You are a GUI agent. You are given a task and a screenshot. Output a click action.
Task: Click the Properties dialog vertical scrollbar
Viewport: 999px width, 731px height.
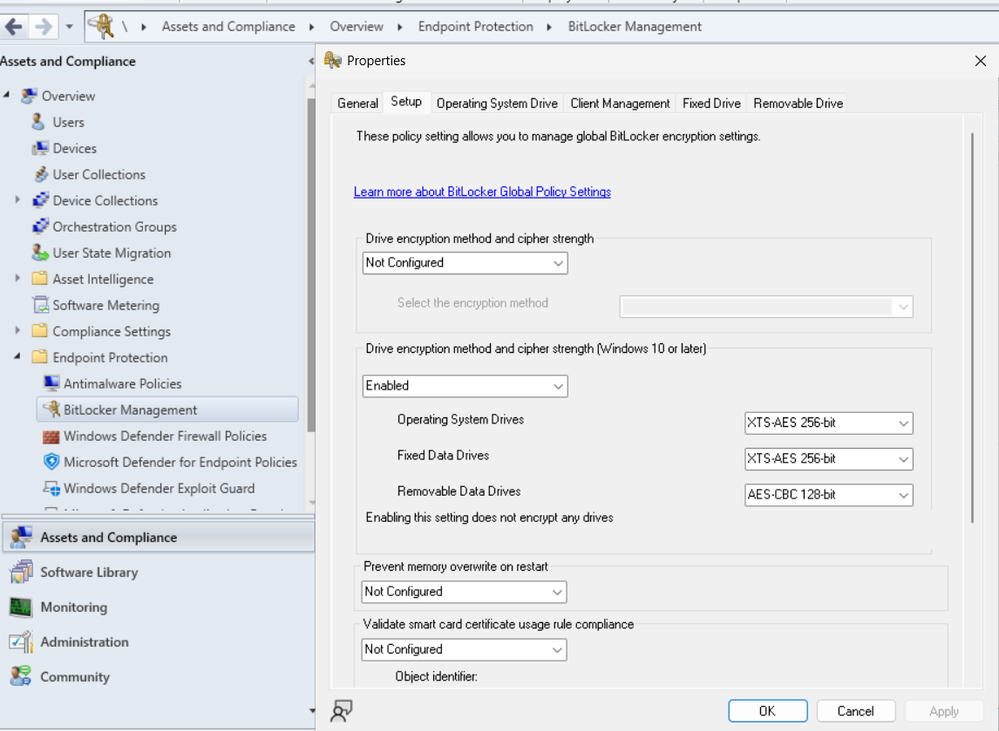[x=972, y=328]
